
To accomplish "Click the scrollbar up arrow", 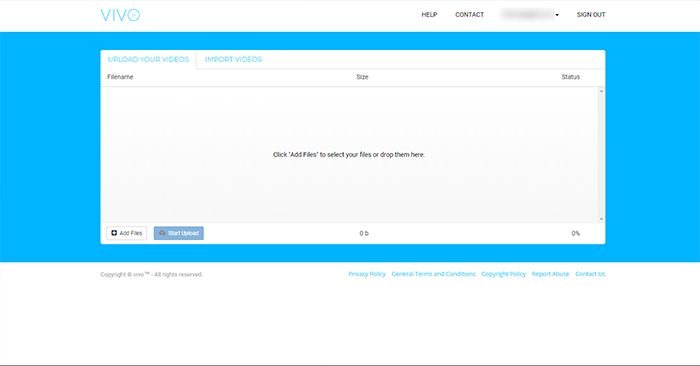I will (x=601, y=91).
